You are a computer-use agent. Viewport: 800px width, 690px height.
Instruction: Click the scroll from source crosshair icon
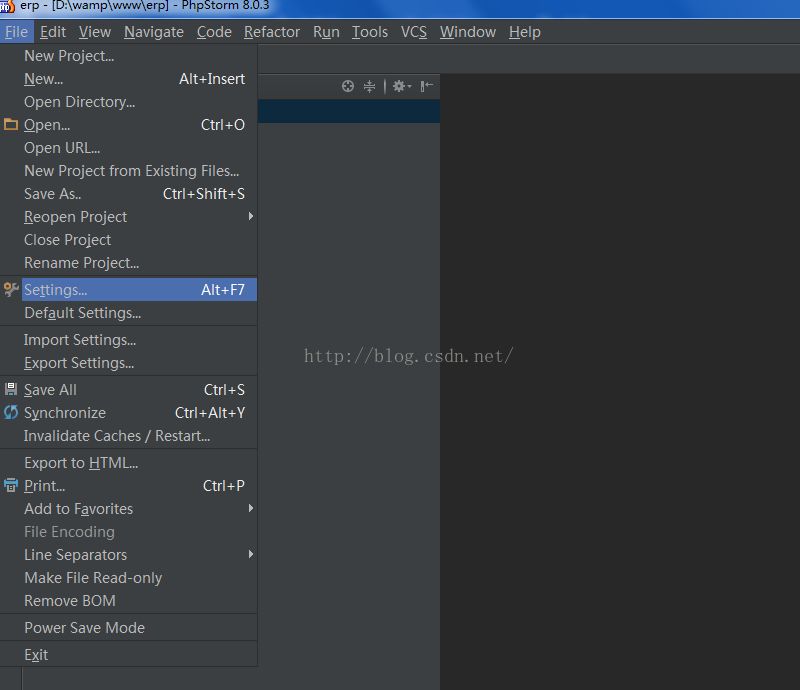tap(348, 86)
